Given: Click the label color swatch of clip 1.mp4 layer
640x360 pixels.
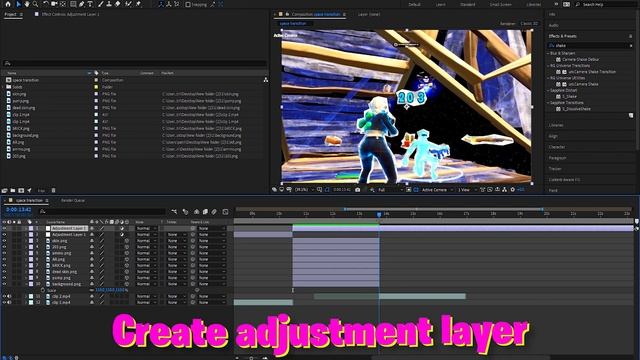Looking at the screenshot, I should tap(31, 302).
